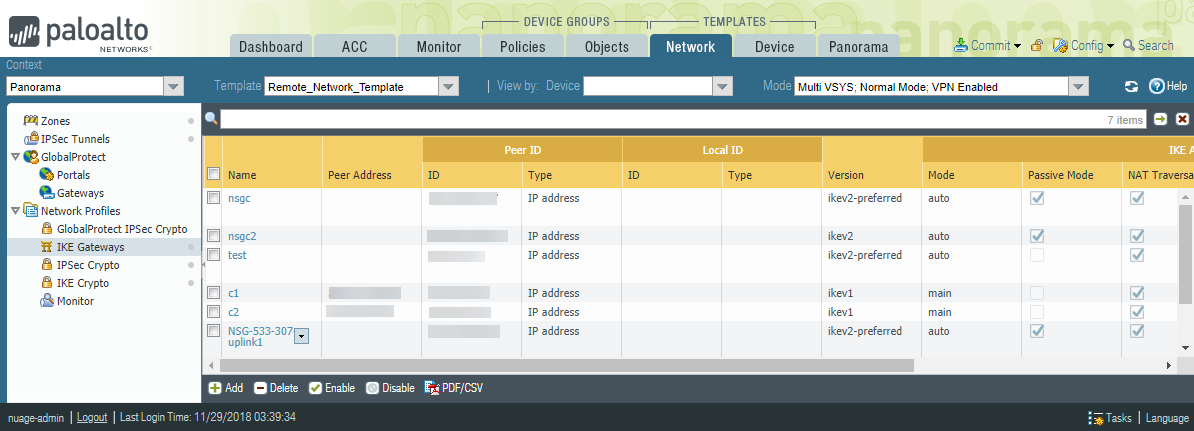Check the c2 row checkbox

pos(214,312)
